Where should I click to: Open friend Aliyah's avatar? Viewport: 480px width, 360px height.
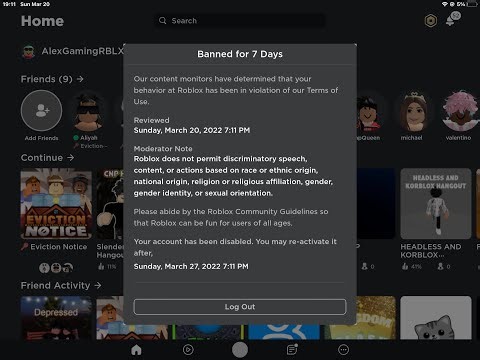coord(88,112)
